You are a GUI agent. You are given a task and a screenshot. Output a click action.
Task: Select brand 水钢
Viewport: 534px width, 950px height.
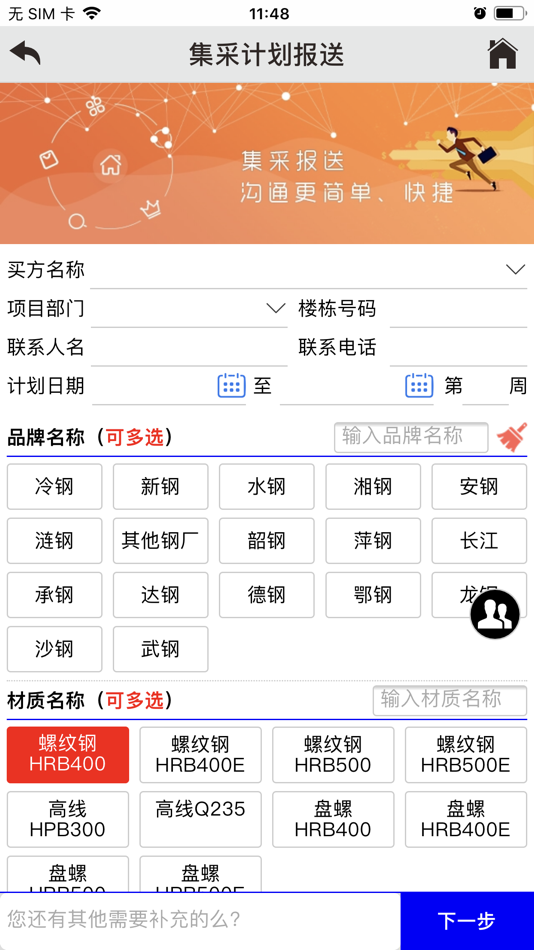(x=267, y=487)
